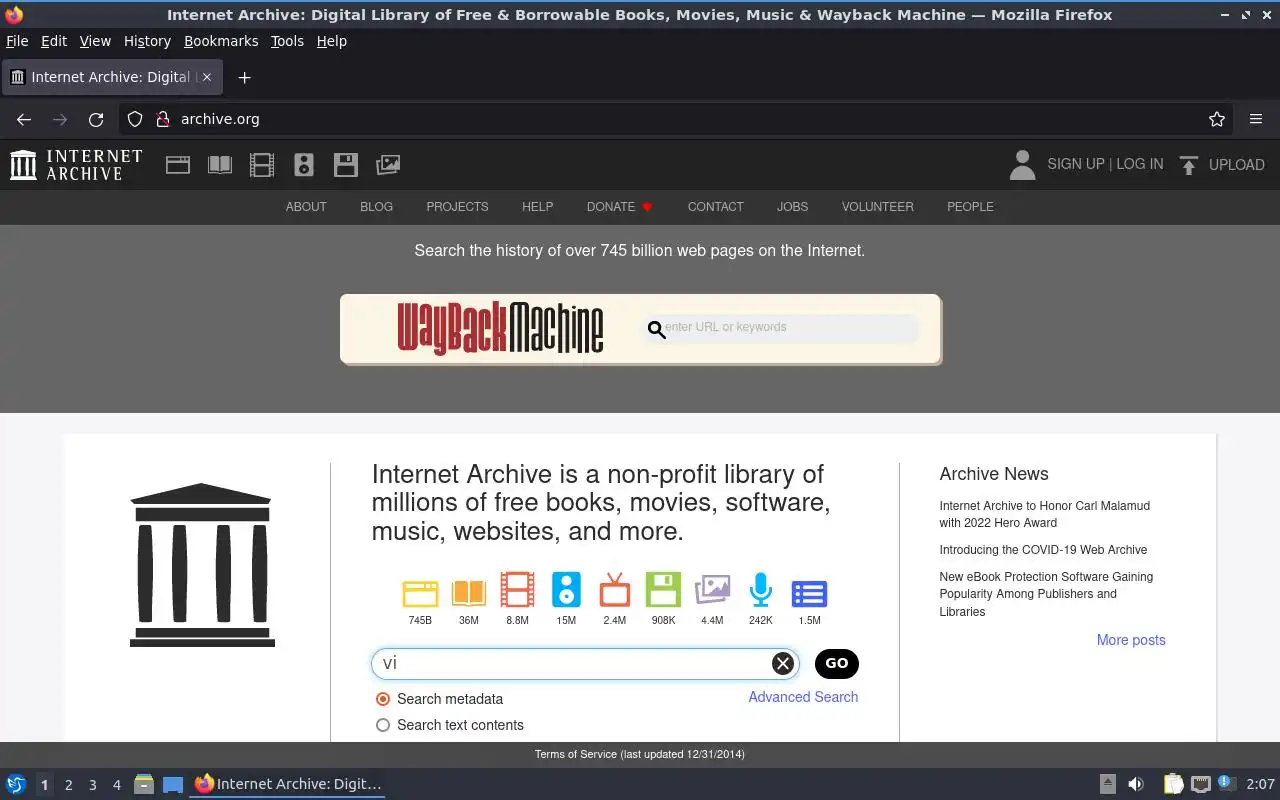Open the Edit menu

coord(54,41)
